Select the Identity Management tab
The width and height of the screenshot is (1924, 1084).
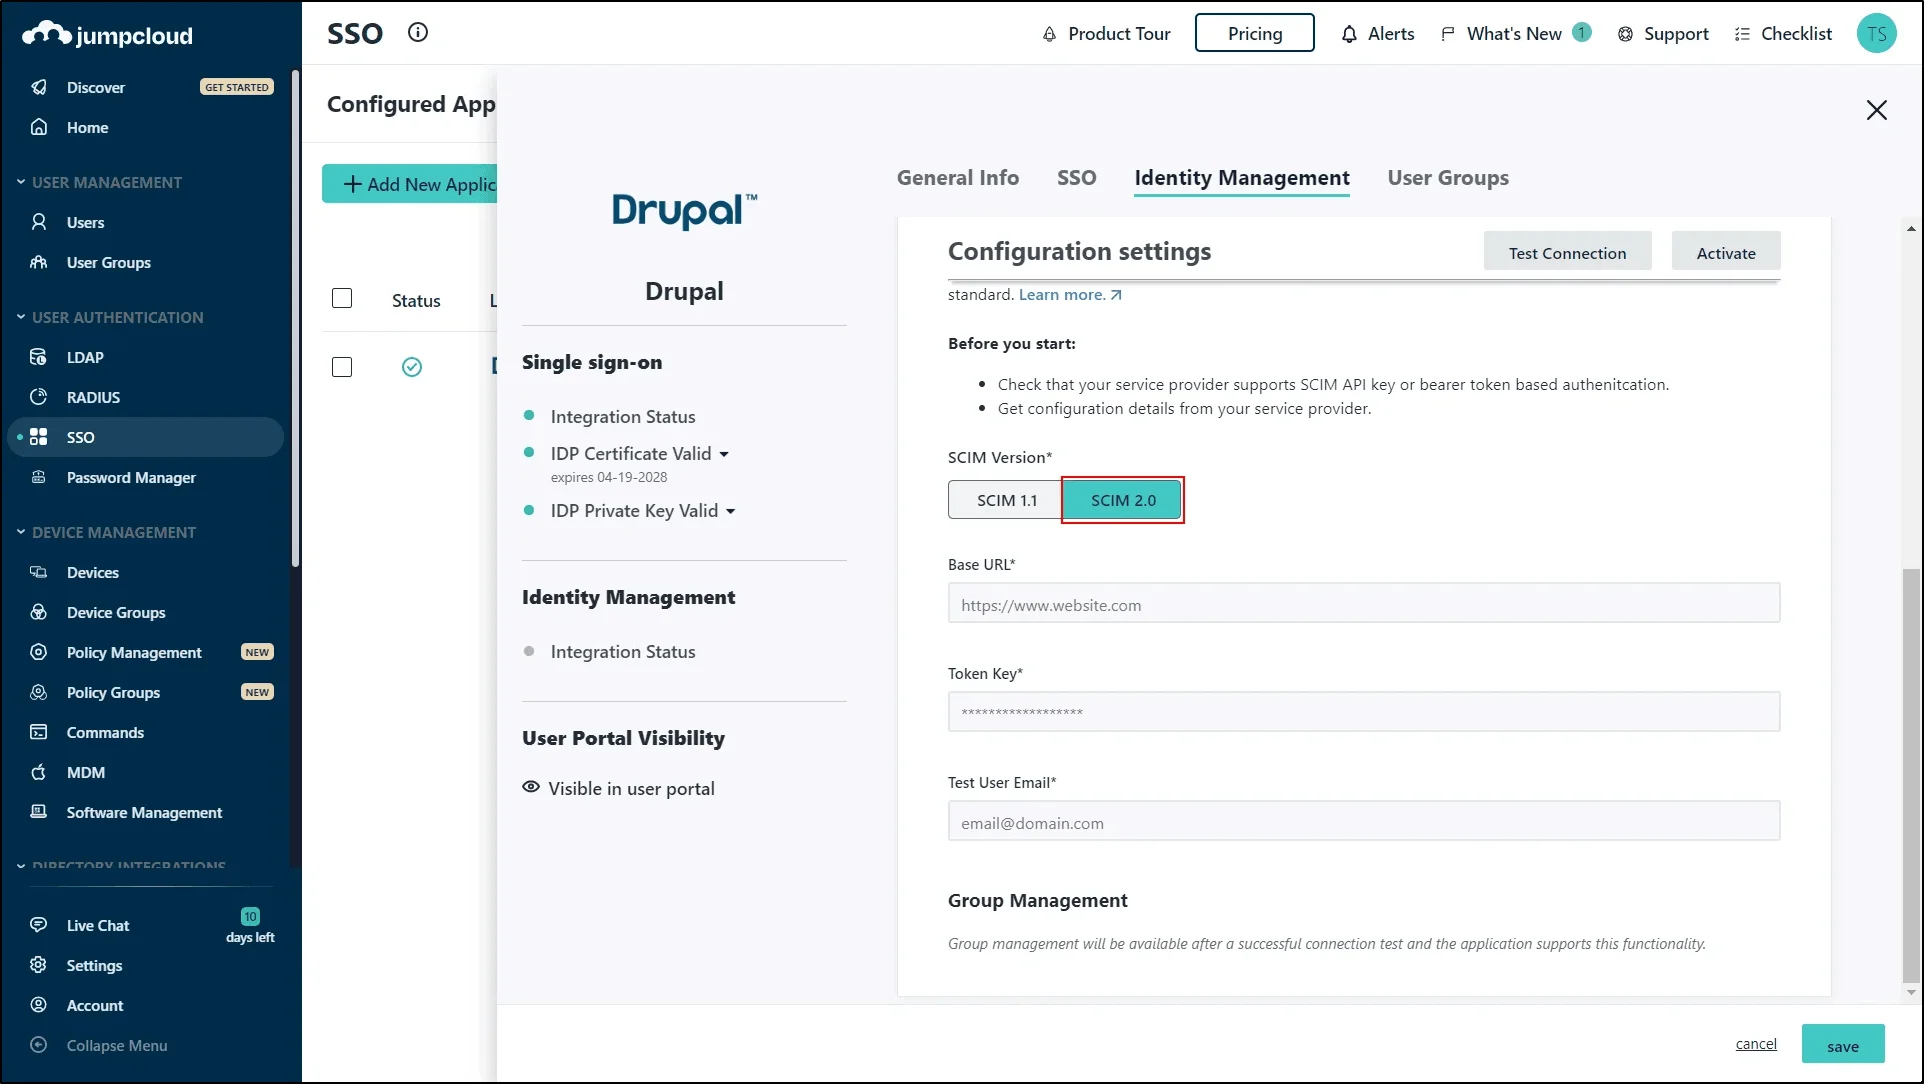click(1241, 177)
